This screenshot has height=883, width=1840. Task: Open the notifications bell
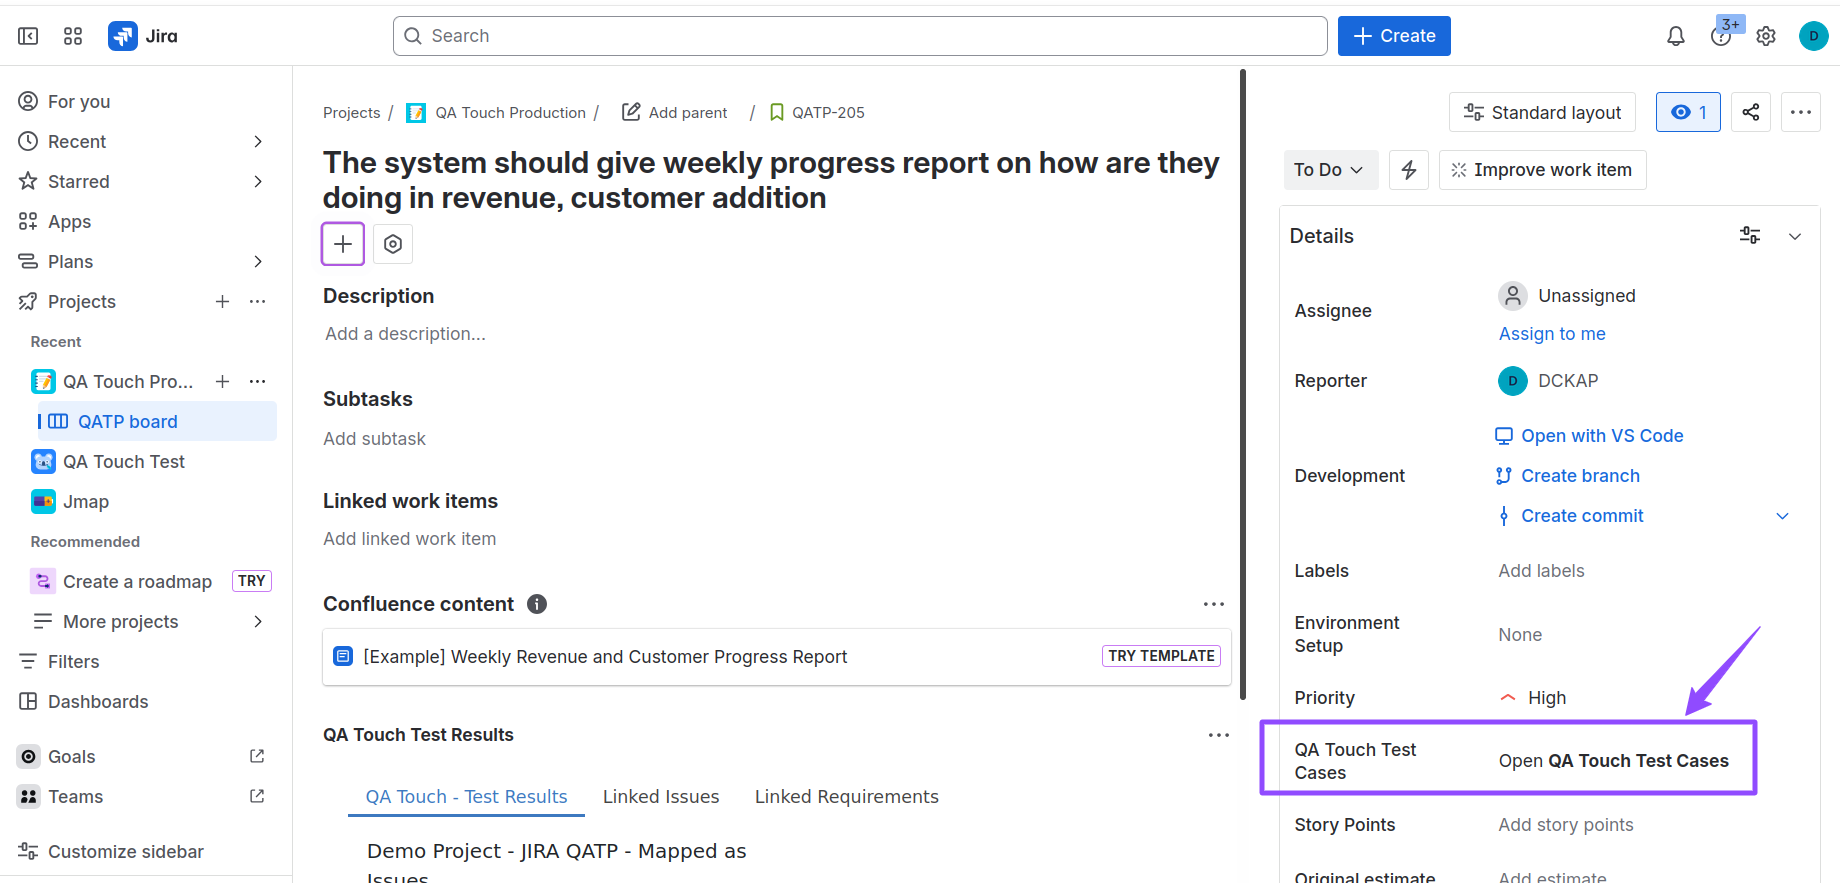pyautogui.click(x=1676, y=36)
